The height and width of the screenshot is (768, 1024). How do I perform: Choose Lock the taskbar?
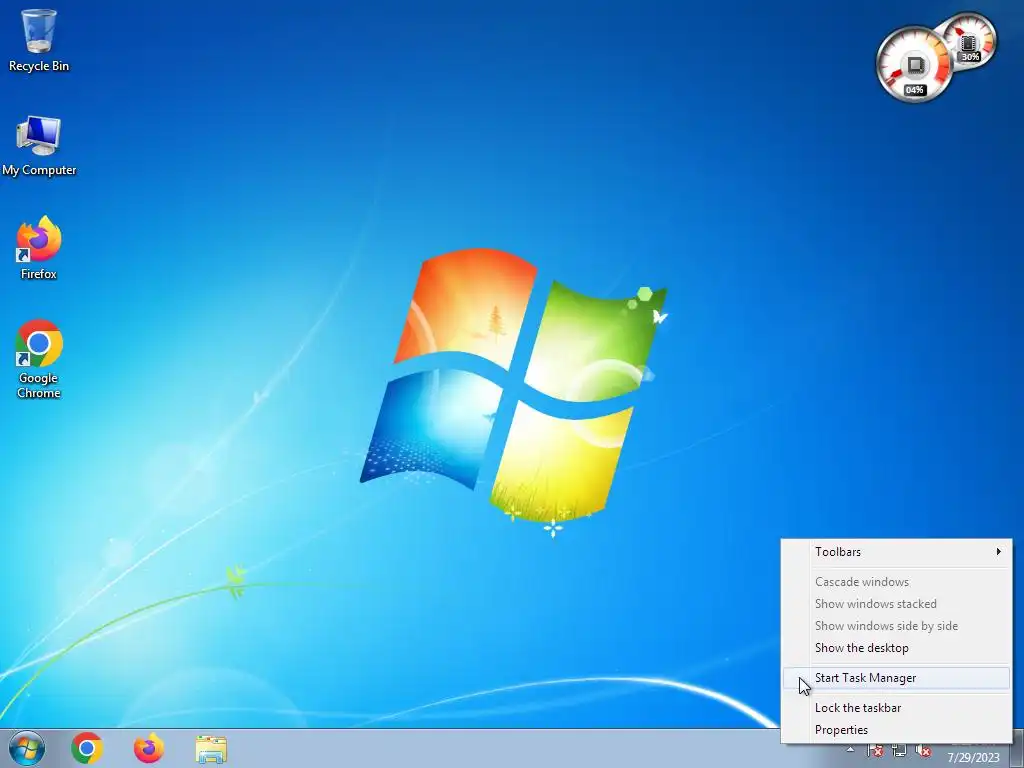click(x=897, y=708)
